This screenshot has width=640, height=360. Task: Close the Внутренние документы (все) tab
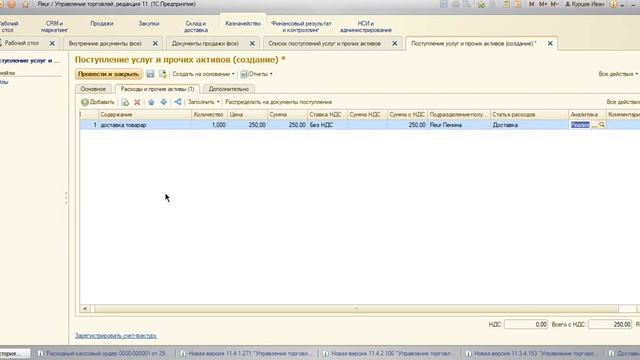click(155, 43)
